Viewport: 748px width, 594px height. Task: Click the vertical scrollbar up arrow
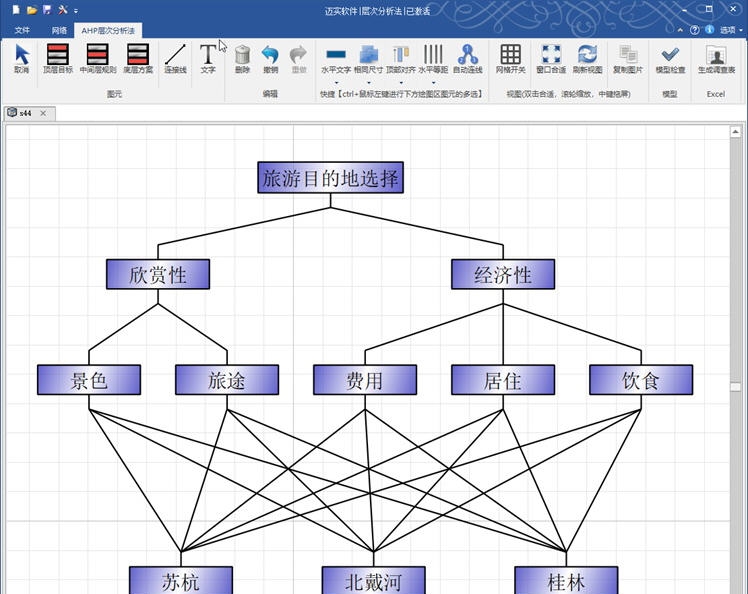pos(735,132)
